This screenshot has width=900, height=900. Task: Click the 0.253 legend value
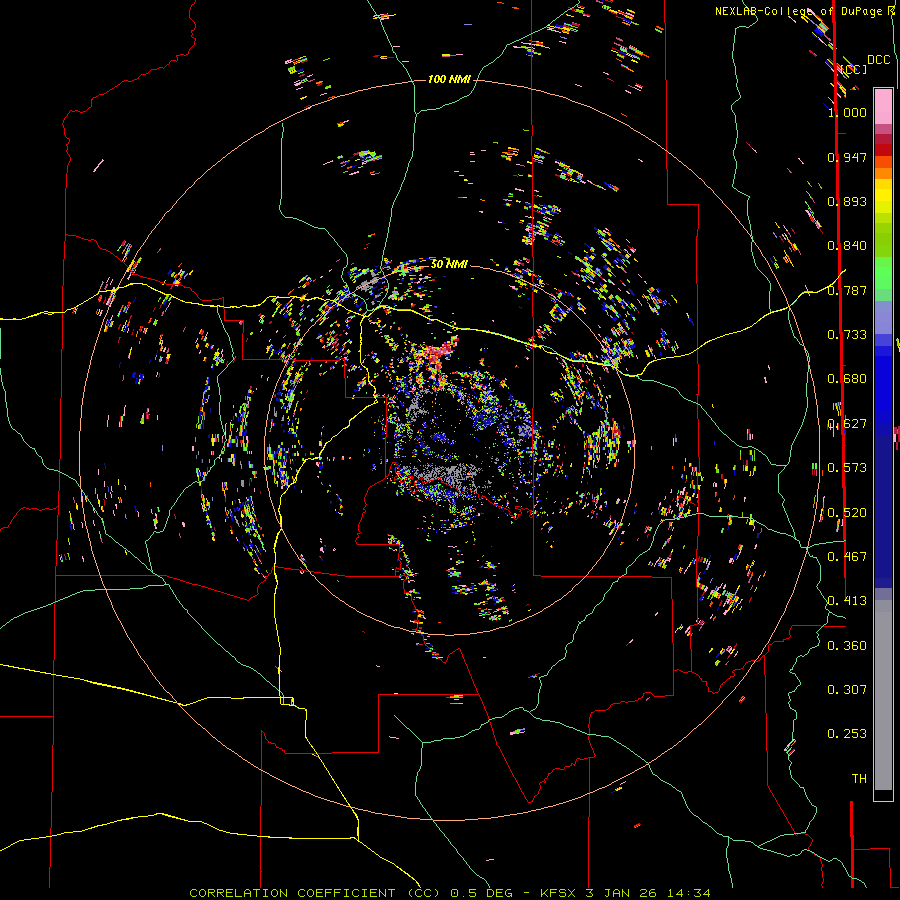[x=847, y=734]
